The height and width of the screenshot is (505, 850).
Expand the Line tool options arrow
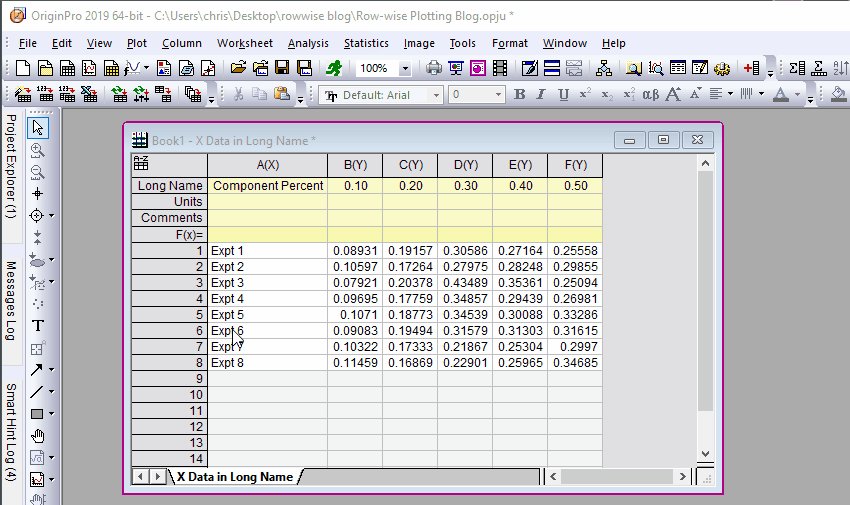(51, 392)
